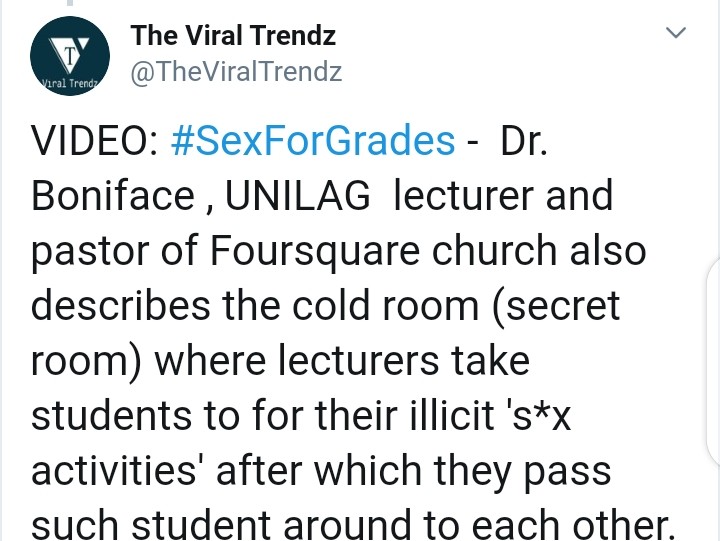Image resolution: width=720 pixels, height=541 pixels.
Task: Click the word 'secret' in parentheses
Action: pyautogui.click(x=560, y=306)
